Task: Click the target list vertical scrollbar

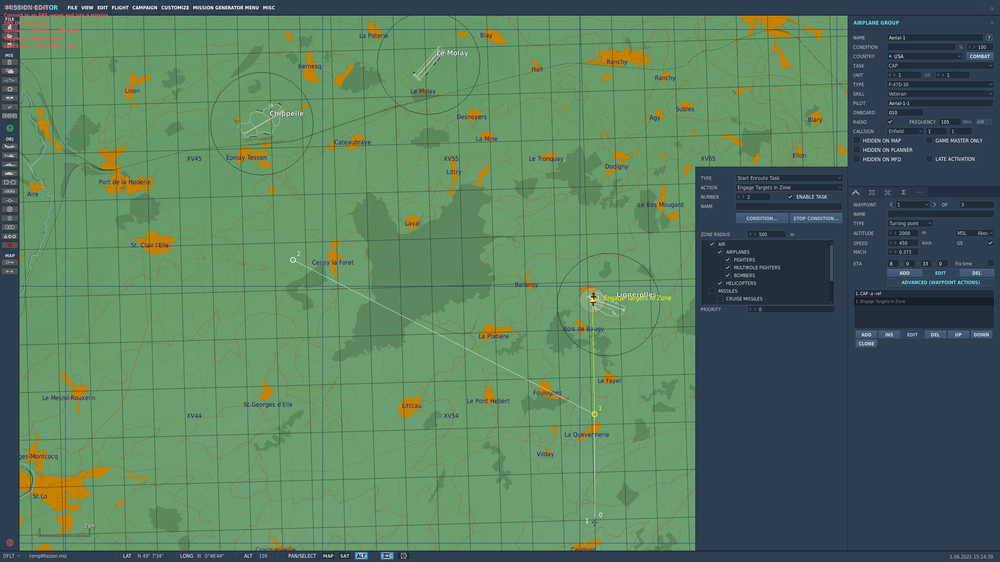Action: (832, 272)
